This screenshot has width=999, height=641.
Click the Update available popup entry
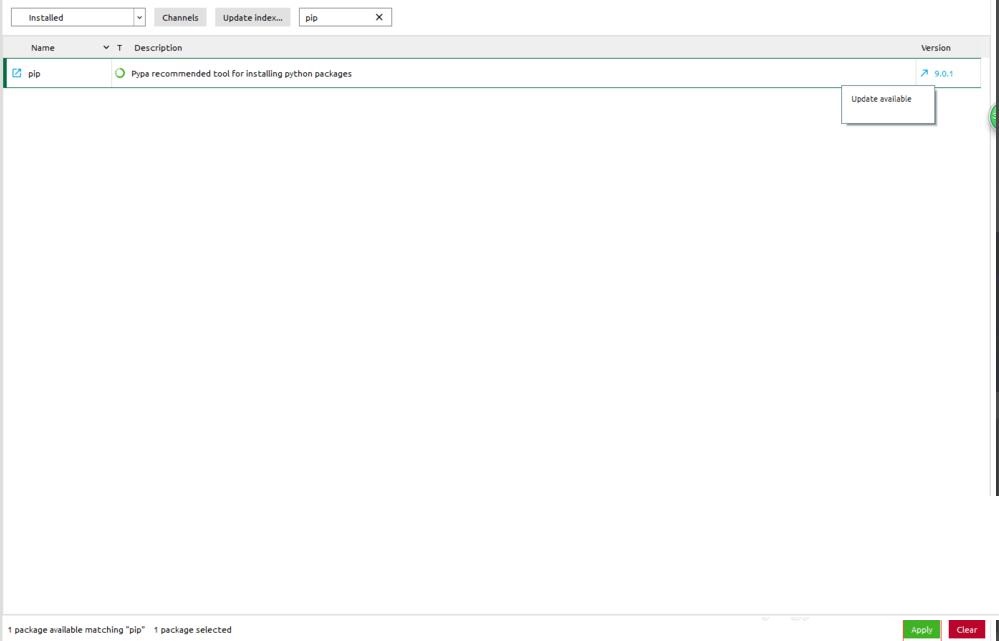[881, 99]
